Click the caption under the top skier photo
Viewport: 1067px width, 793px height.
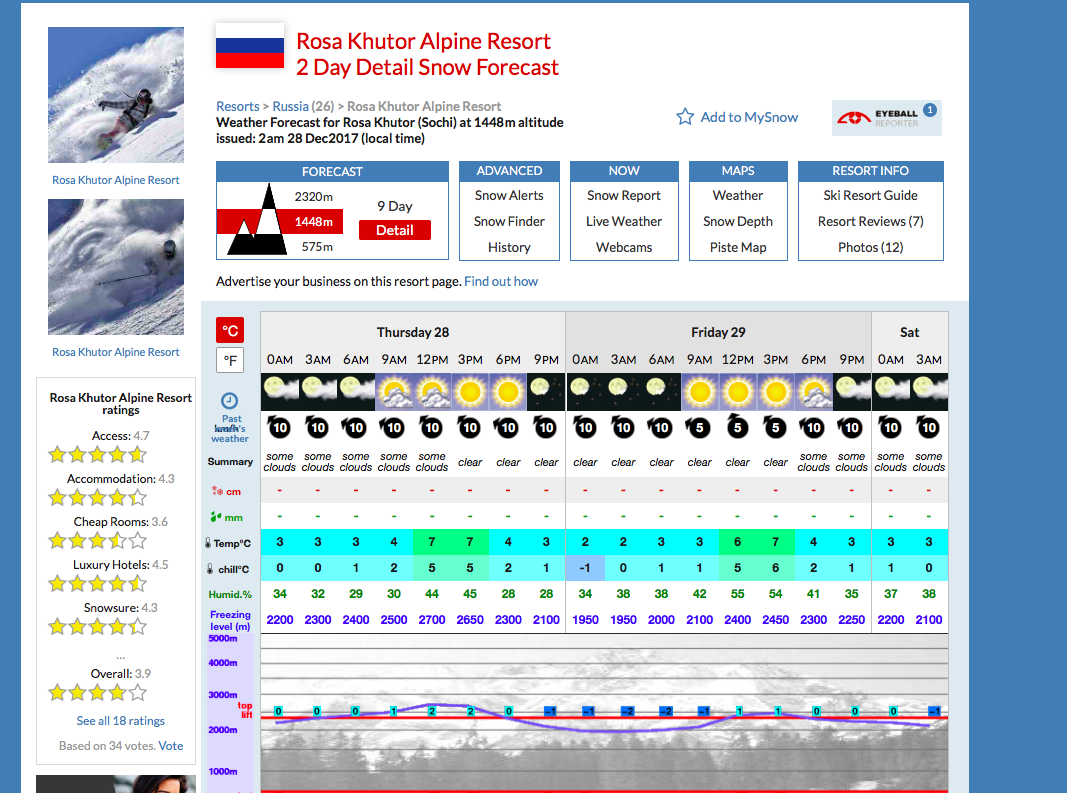pos(116,180)
